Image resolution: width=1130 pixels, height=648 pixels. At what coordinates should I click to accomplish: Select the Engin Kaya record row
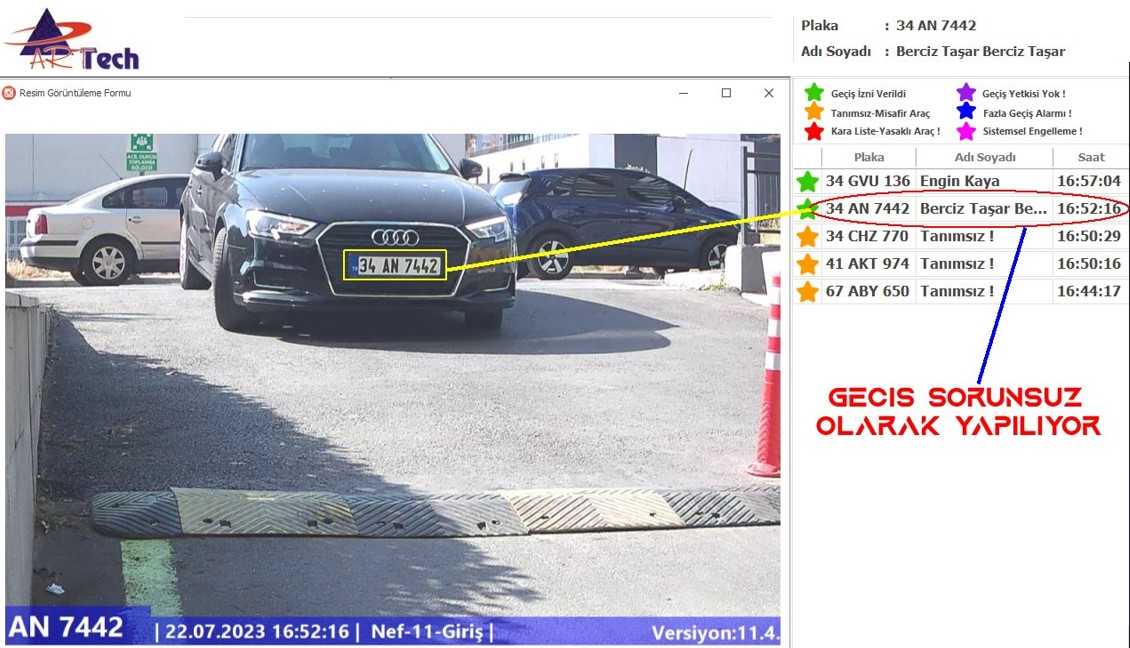[x=961, y=181]
